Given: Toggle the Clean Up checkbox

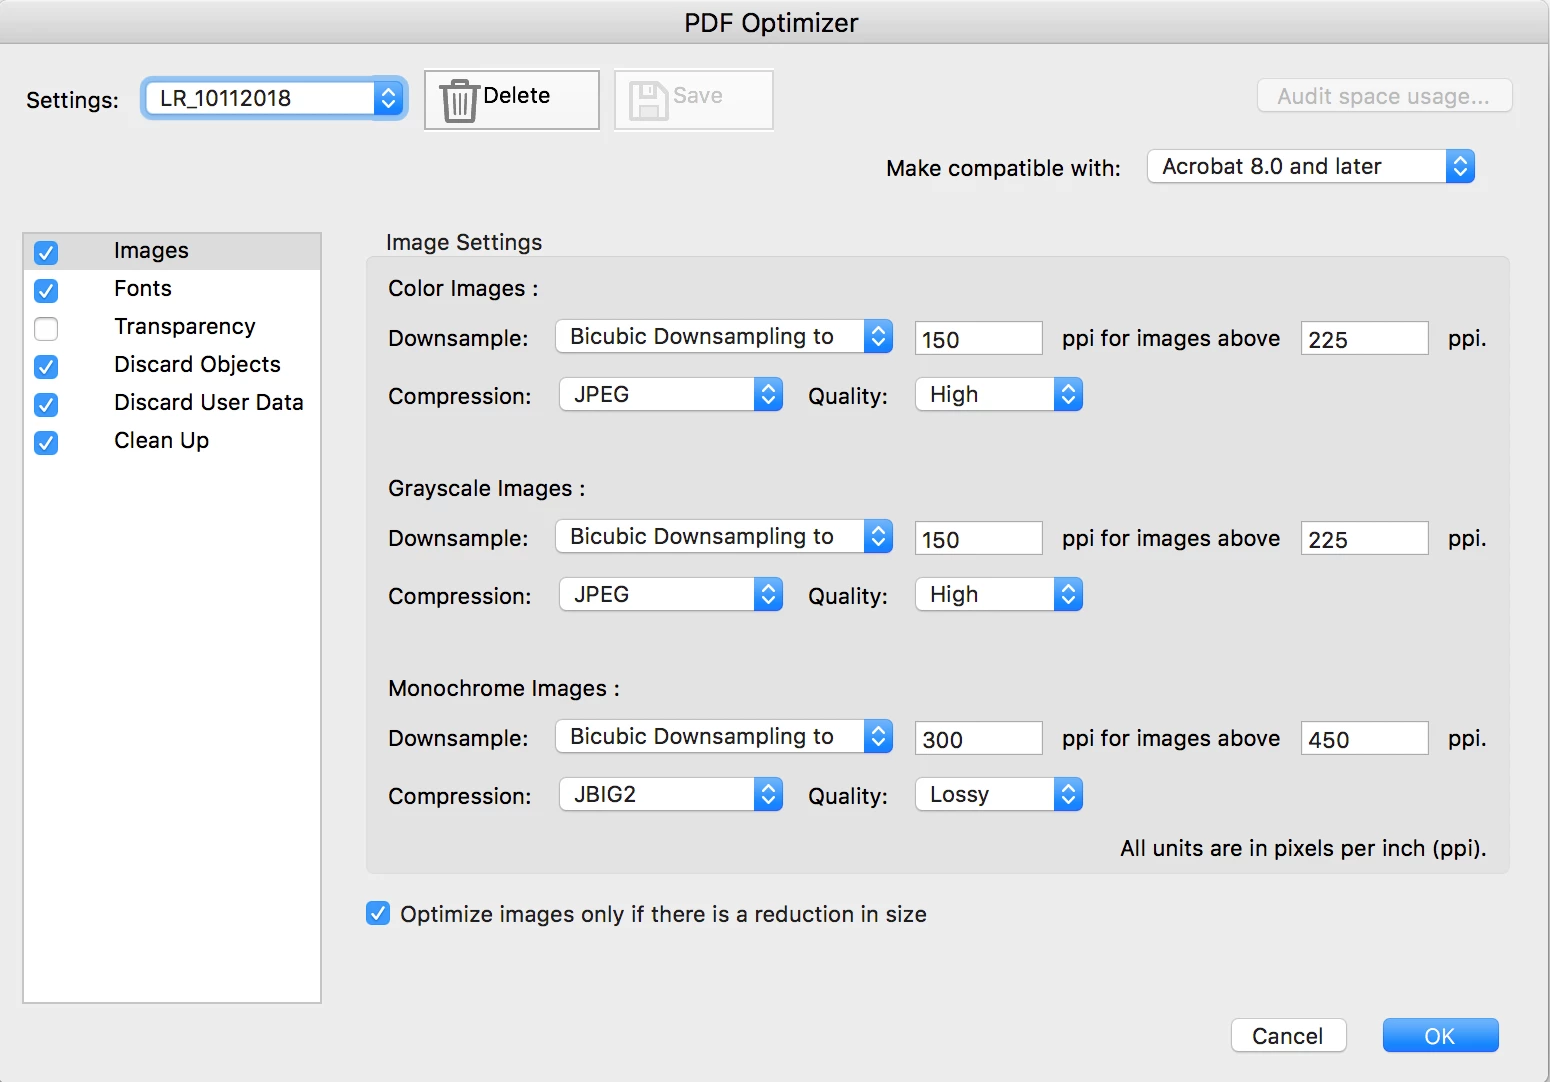Looking at the screenshot, I should click(46, 442).
